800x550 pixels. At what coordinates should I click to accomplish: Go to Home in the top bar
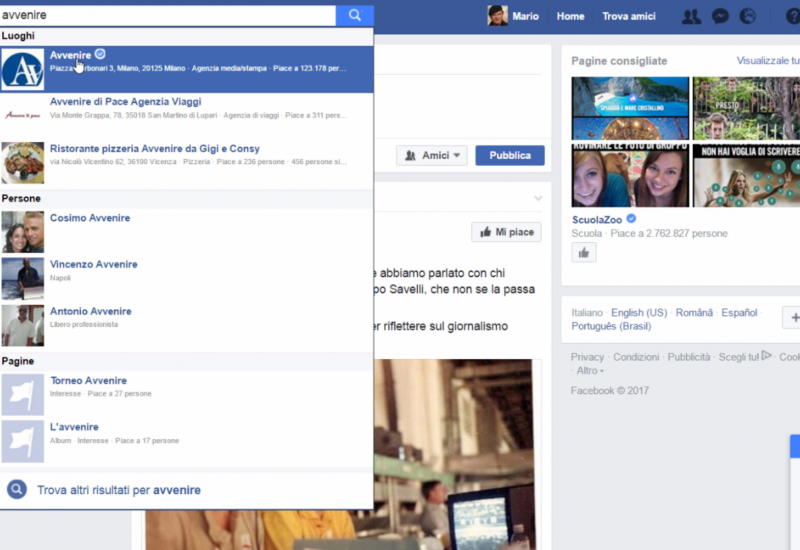(570, 16)
